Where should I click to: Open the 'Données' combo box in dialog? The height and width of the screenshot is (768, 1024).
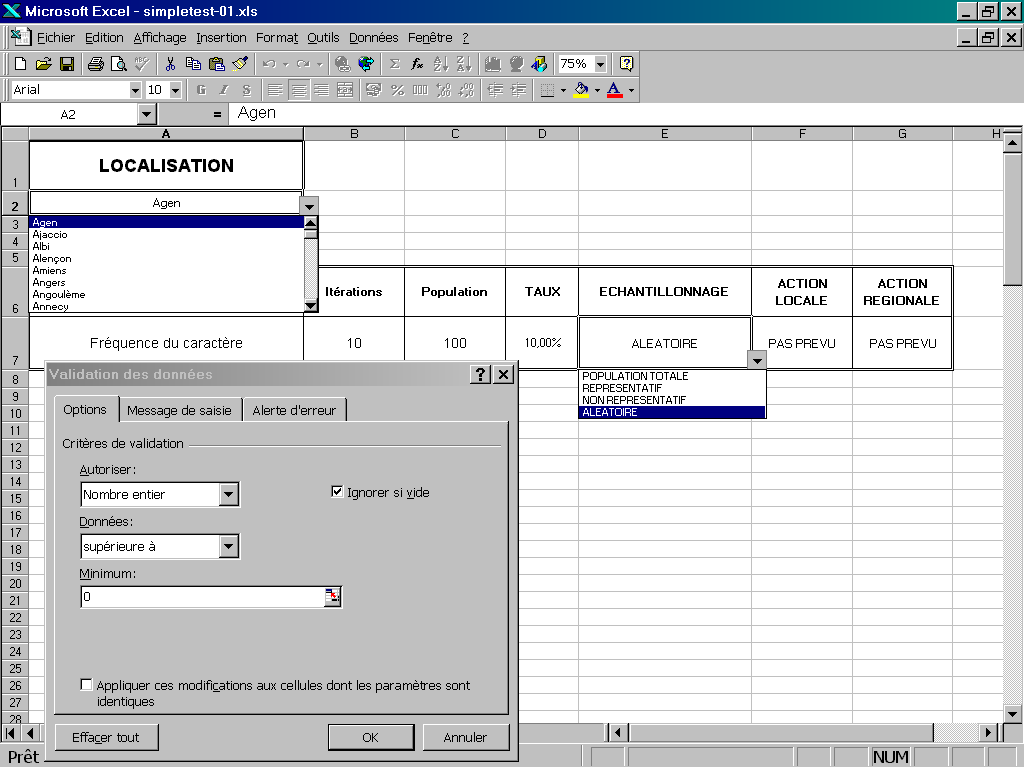(229, 546)
